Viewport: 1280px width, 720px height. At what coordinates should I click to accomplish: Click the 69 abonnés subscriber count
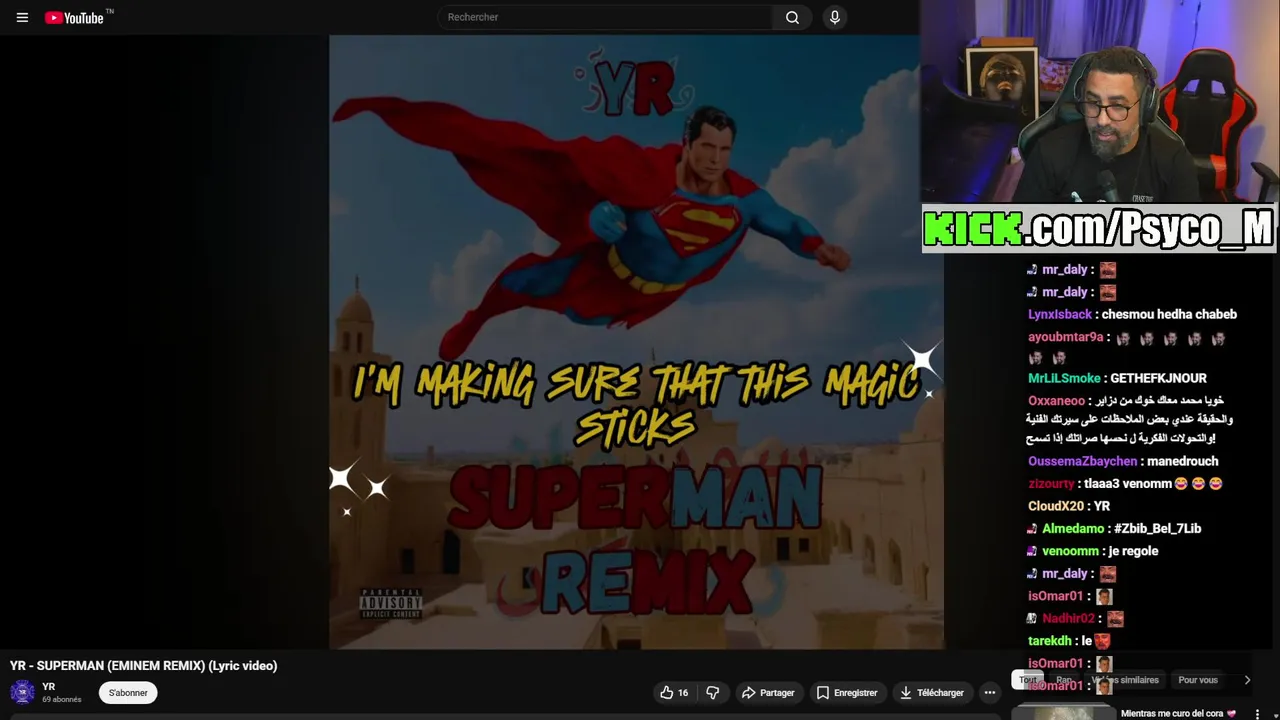click(62, 700)
